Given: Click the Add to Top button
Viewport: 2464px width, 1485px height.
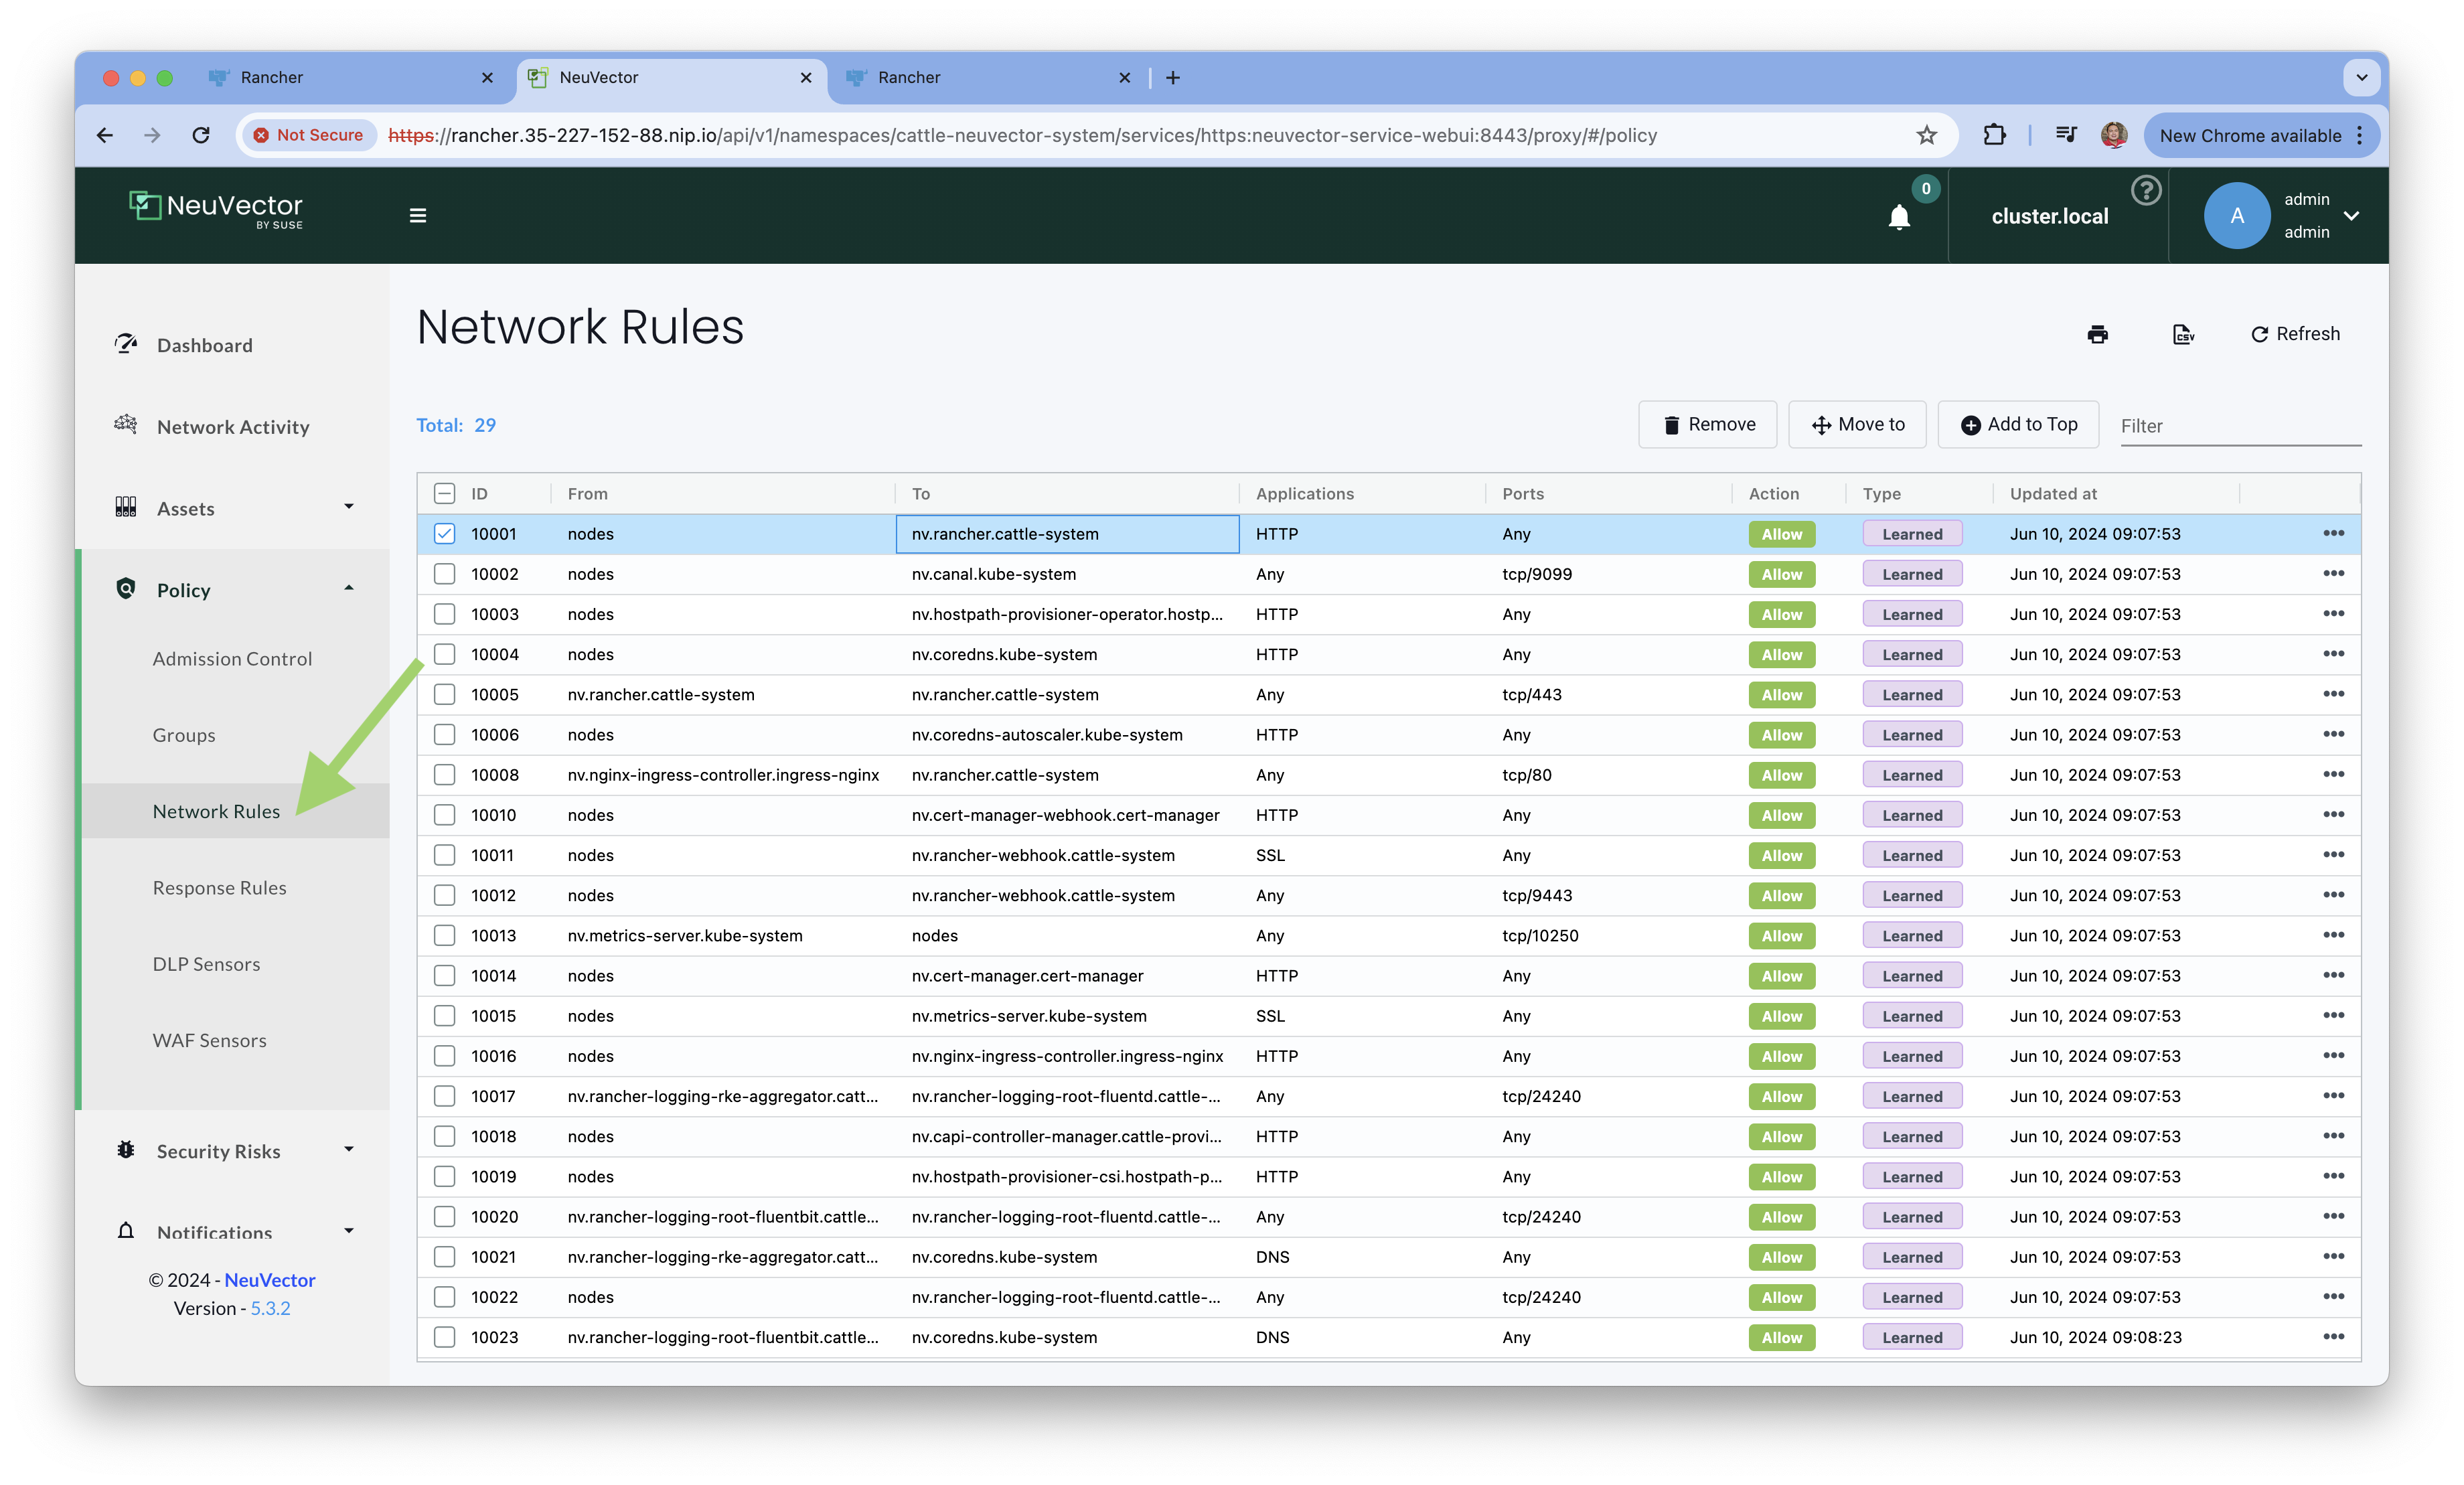Looking at the screenshot, I should coord(2018,424).
